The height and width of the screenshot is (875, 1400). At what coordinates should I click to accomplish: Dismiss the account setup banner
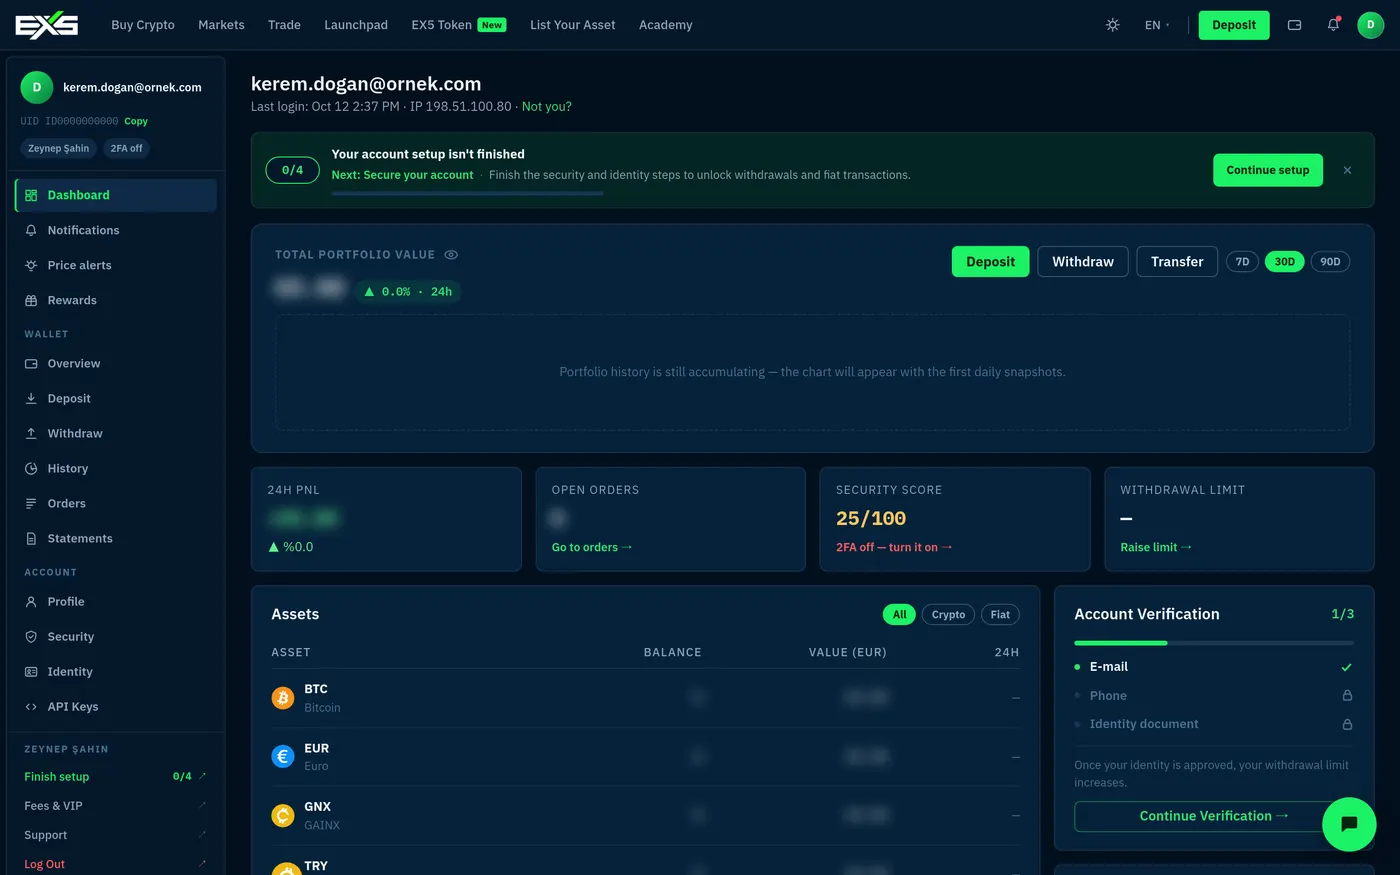click(1347, 170)
